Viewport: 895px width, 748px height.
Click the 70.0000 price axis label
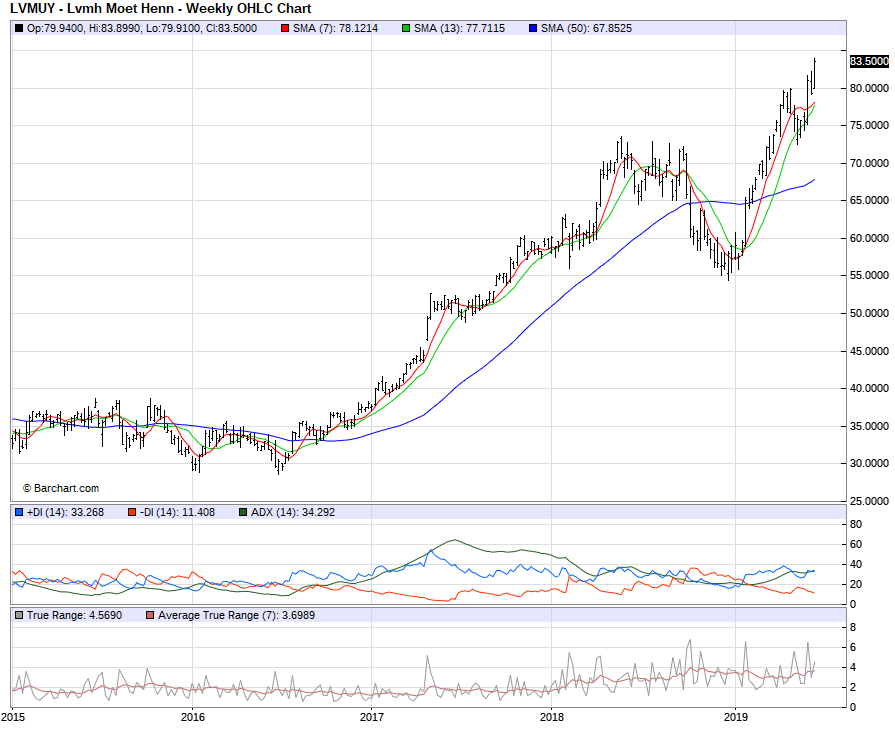pos(869,163)
